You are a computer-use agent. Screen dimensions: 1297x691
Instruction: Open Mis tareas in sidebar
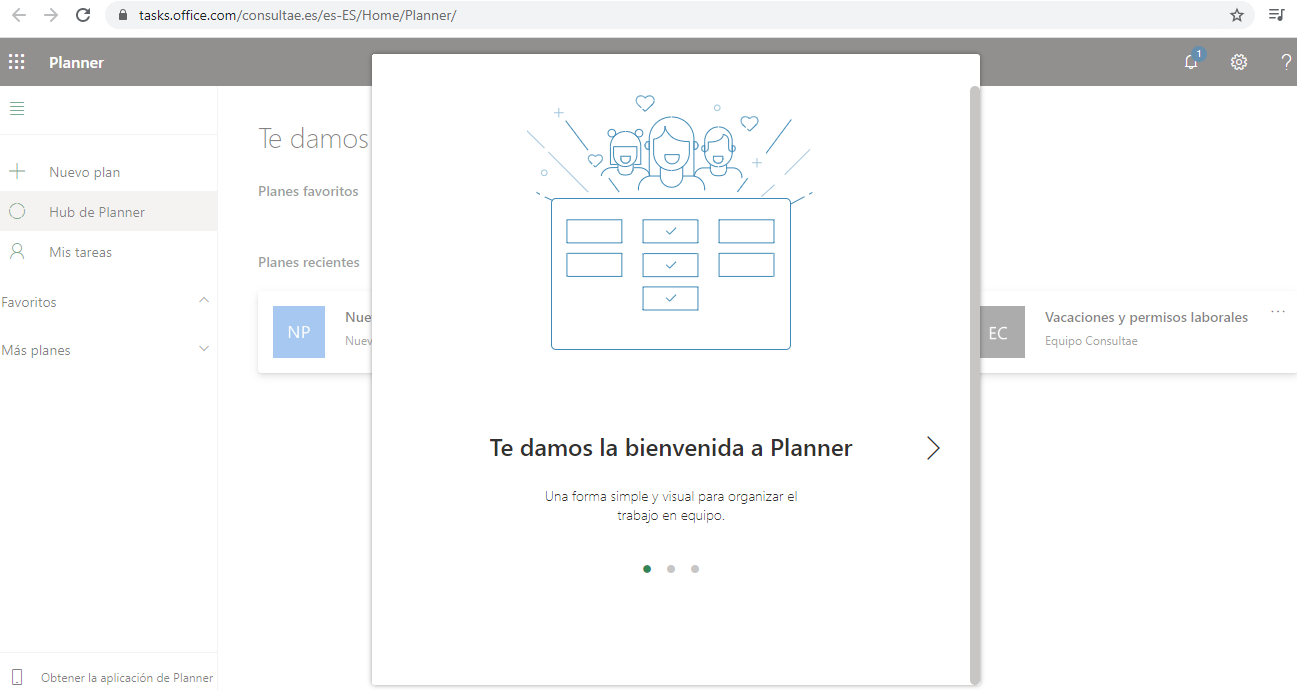point(108,252)
